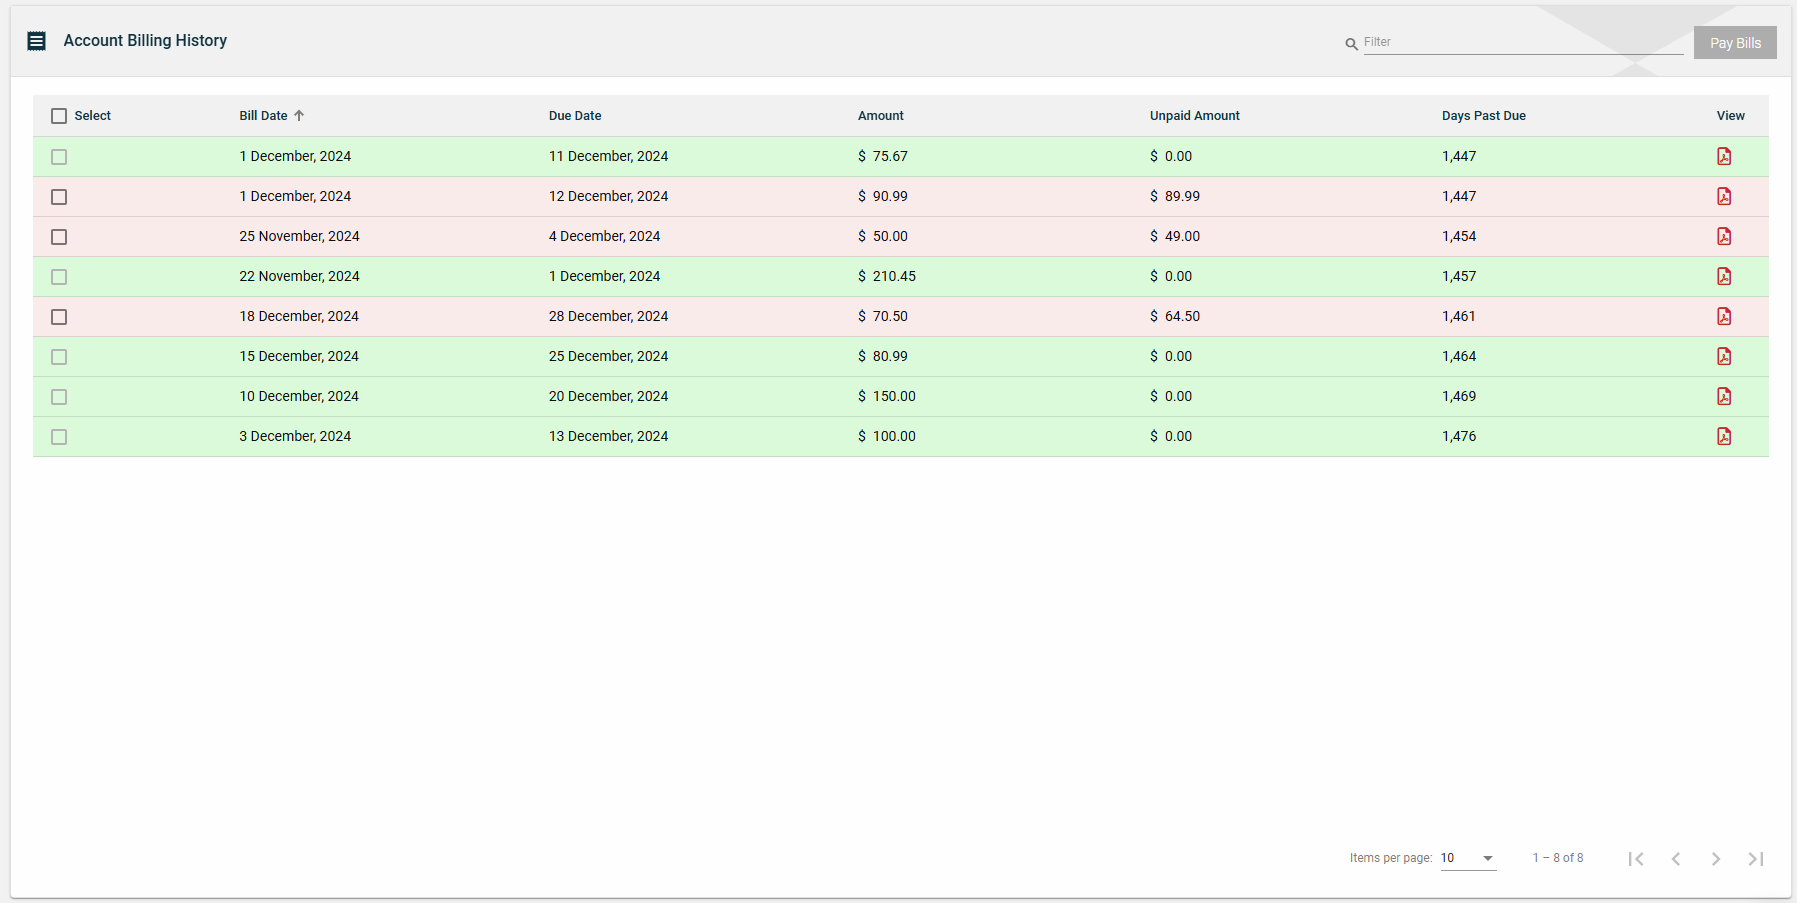Image resolution: width=1797 pixels, height=903 pixels.
Task: Sort the table by the Amount column
Action: (x=880, y=115)
